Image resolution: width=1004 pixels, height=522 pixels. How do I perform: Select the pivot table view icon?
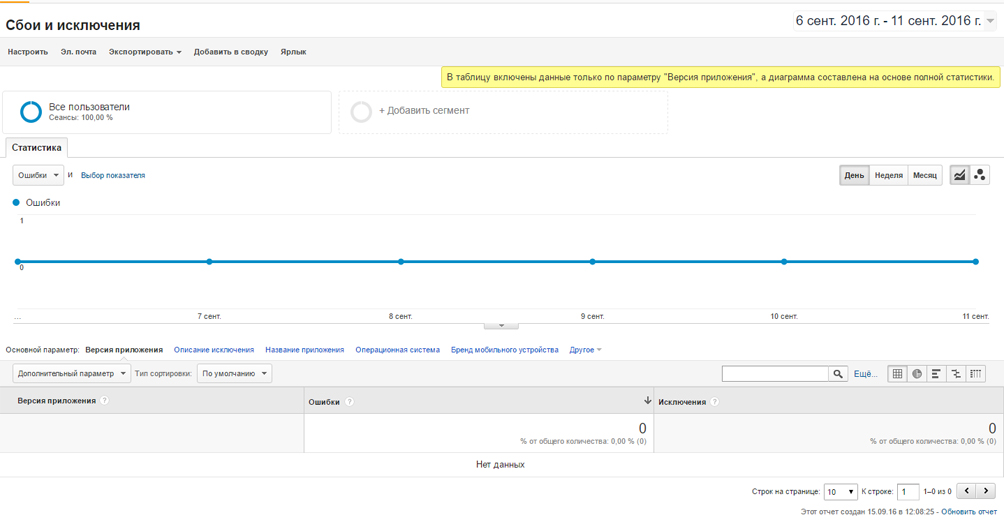click(x=976, y=373)
